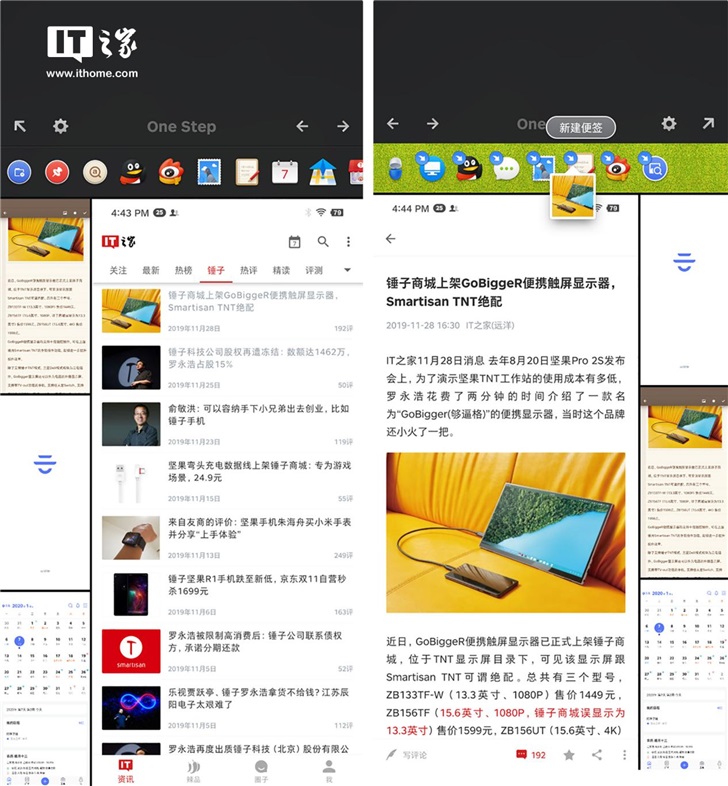Tap the article's yellow sofa monitor image
Image resolution: width=728 pixels, height=786 pixels.
coord(505,532)
